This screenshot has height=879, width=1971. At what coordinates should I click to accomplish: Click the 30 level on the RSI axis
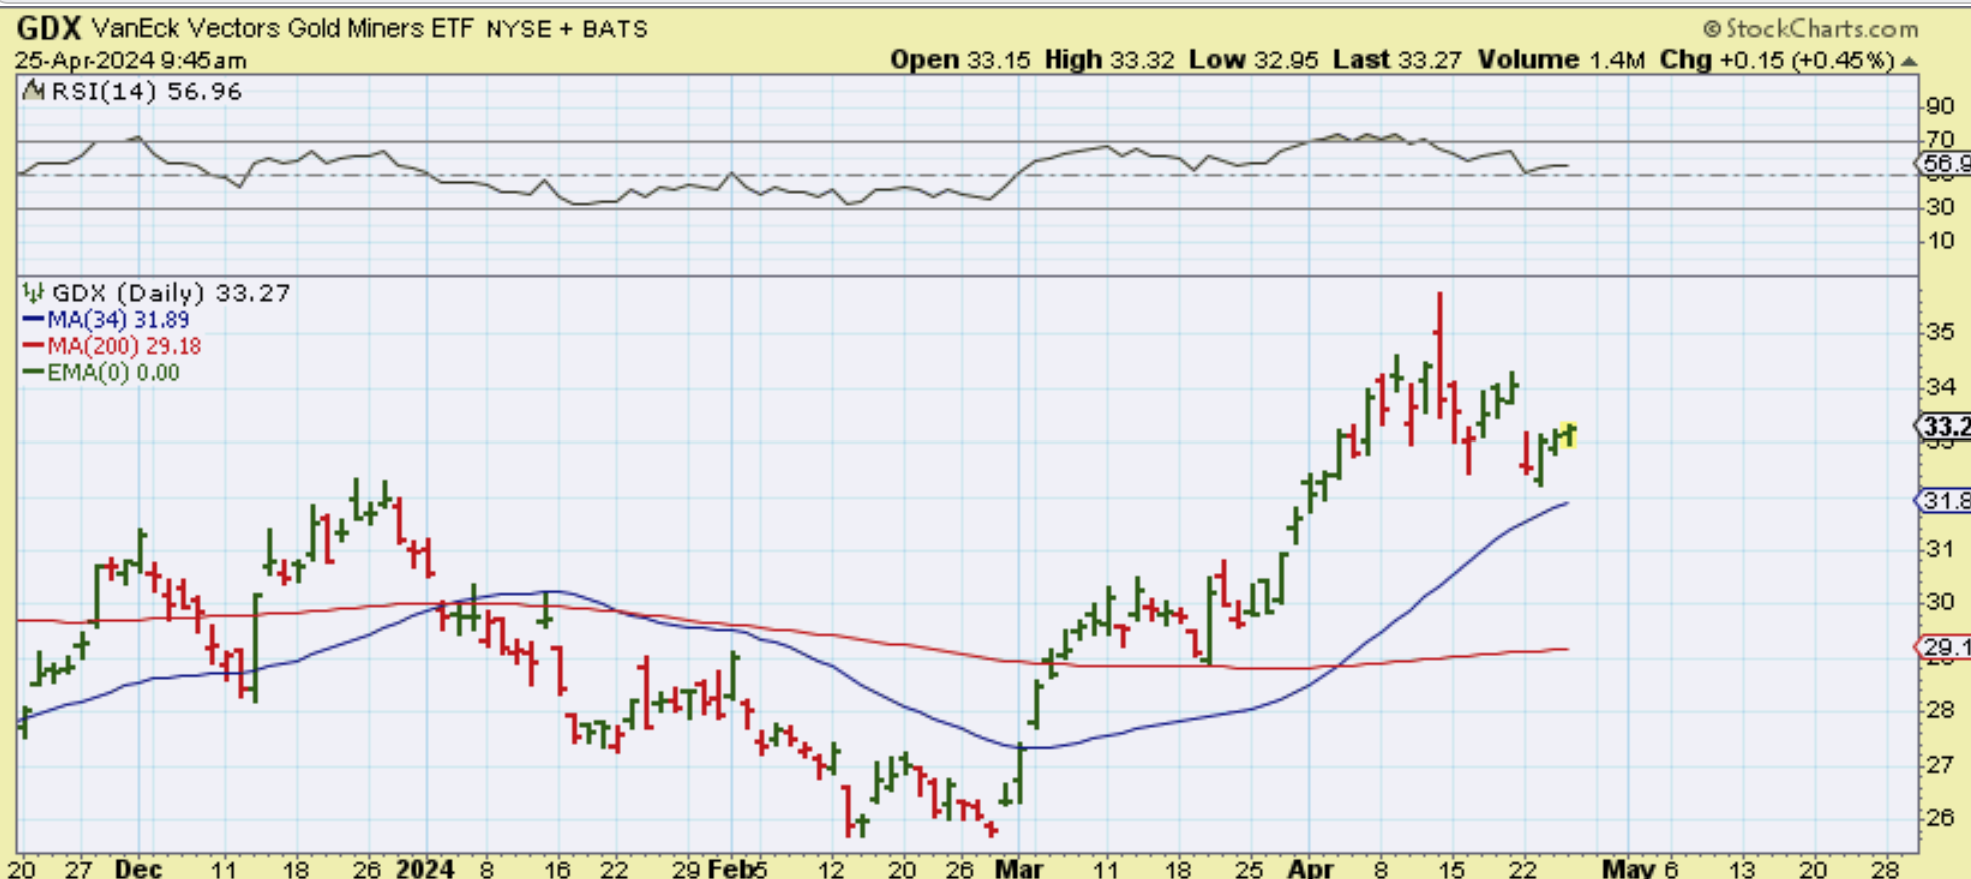tap(1939, 207)
